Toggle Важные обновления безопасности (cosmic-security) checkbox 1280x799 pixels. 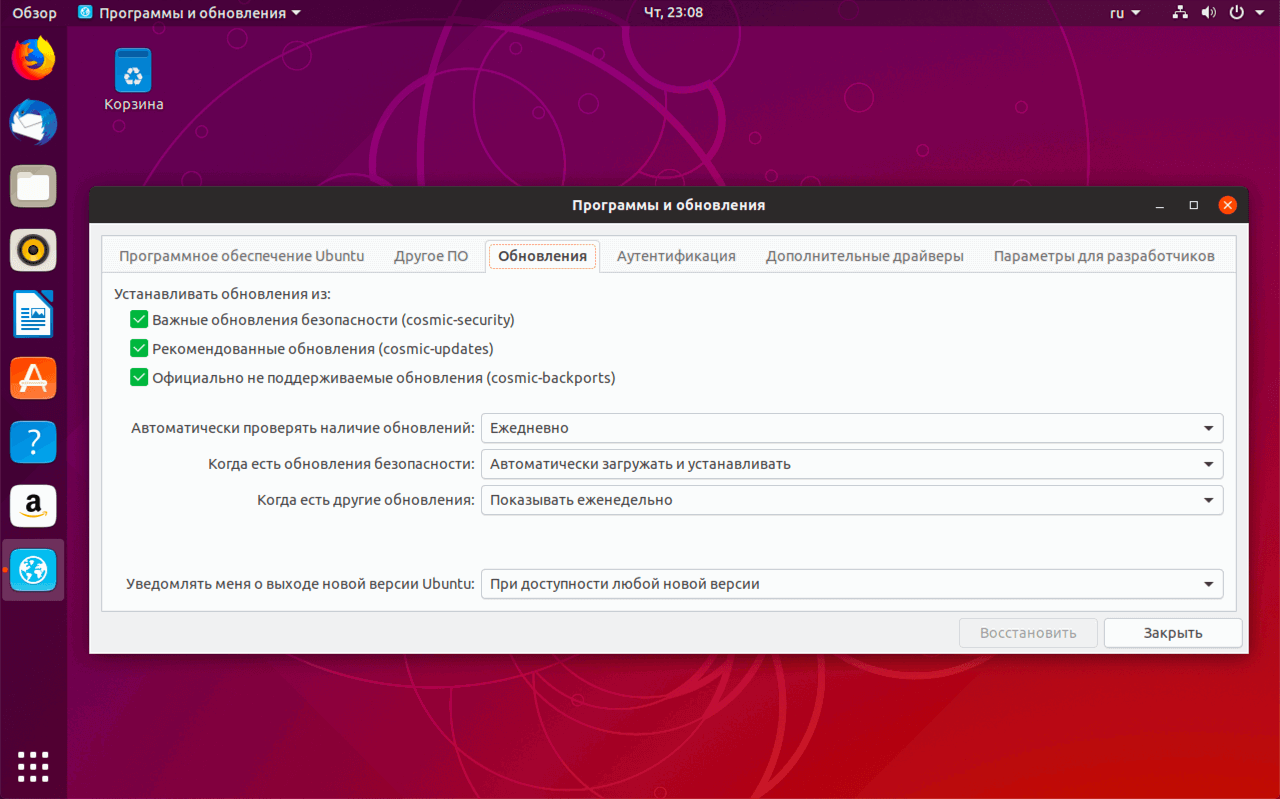point(139,320)
